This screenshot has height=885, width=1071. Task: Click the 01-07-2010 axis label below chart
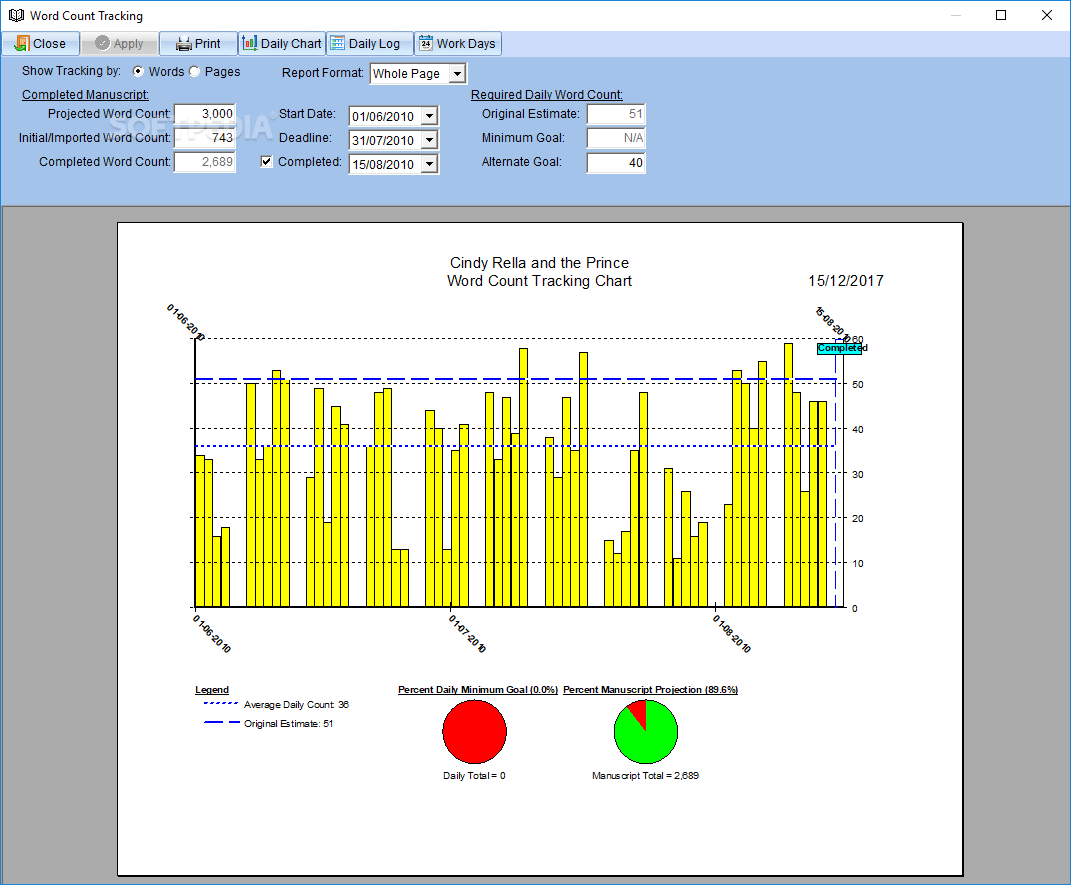click(467, 634)
